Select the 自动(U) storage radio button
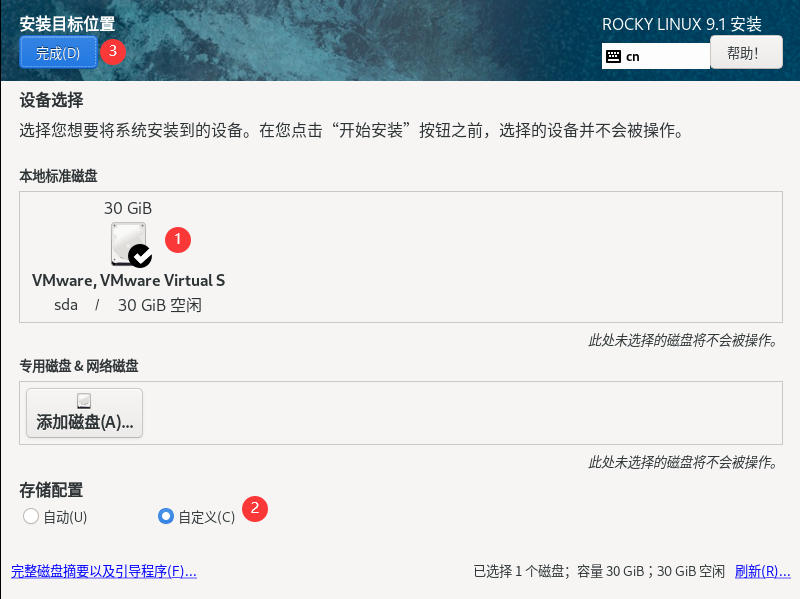The image size is (800, 599). pyautogui.click(x=31, y=516)
